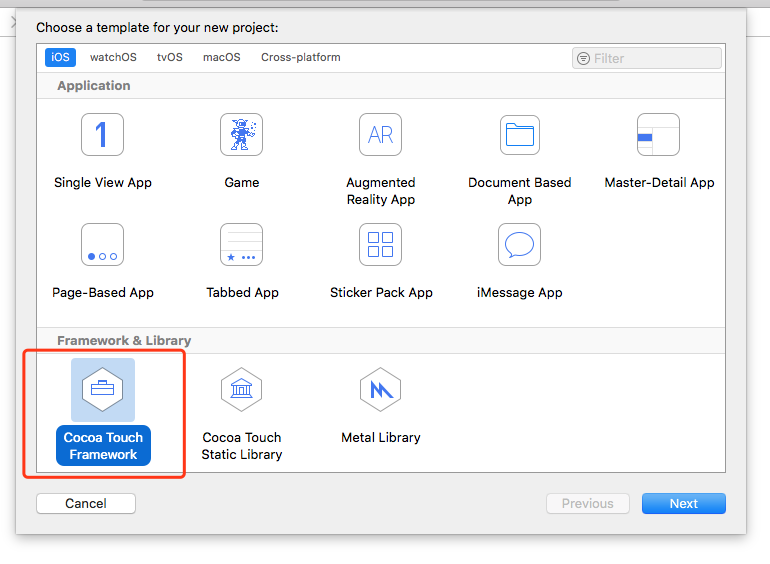Screen dimensions: 770x564
Task: Select the iMessage App bubble icon
Action: coord(519,244)
